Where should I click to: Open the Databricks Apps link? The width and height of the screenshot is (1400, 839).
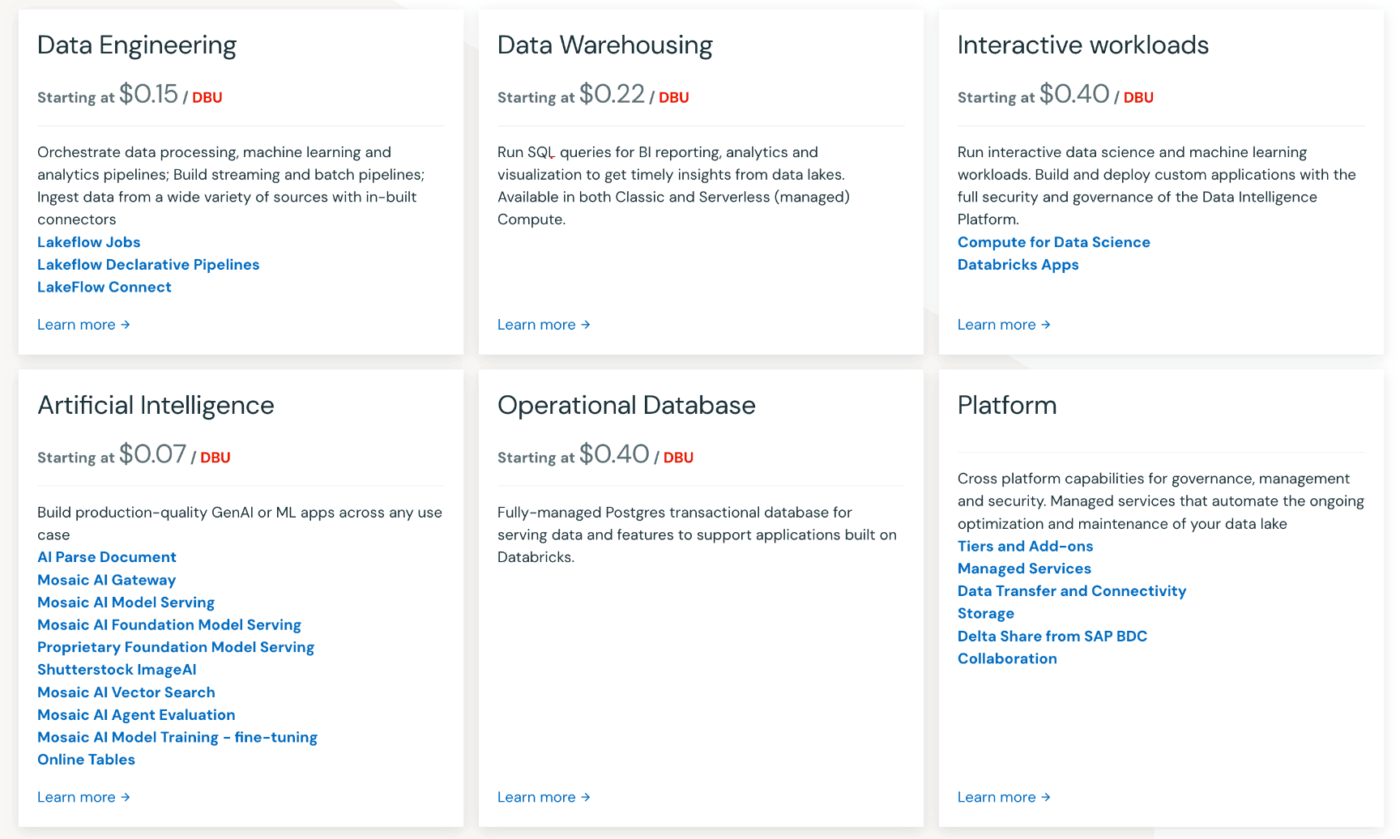[1018, 264]
